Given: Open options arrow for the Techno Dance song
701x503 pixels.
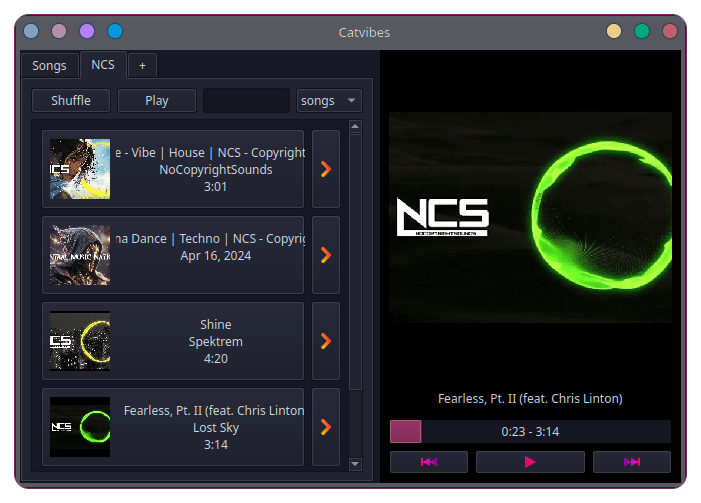Looking at the screenshot, I should [326, 255].
